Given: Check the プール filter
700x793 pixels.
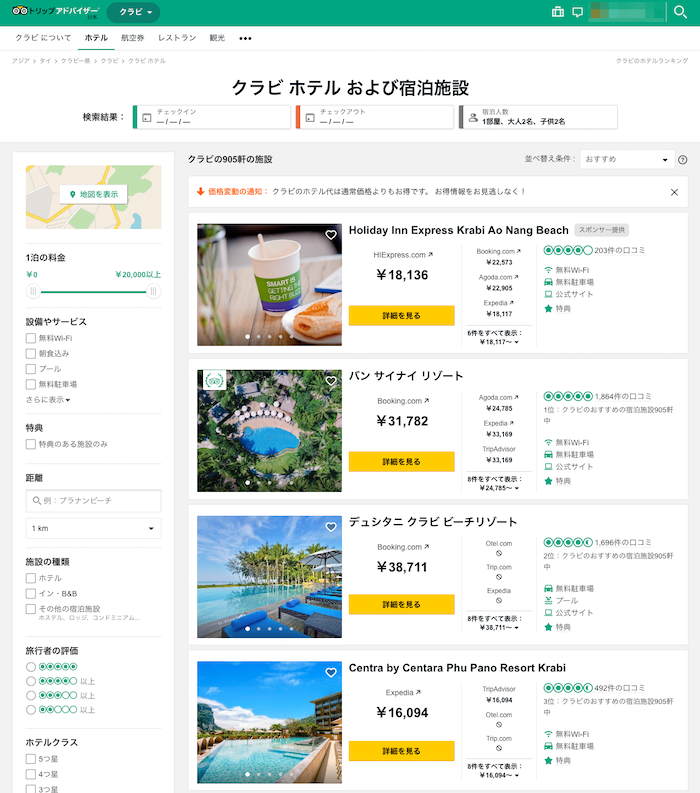Looking at the screenshot, I should pos(31,369).
